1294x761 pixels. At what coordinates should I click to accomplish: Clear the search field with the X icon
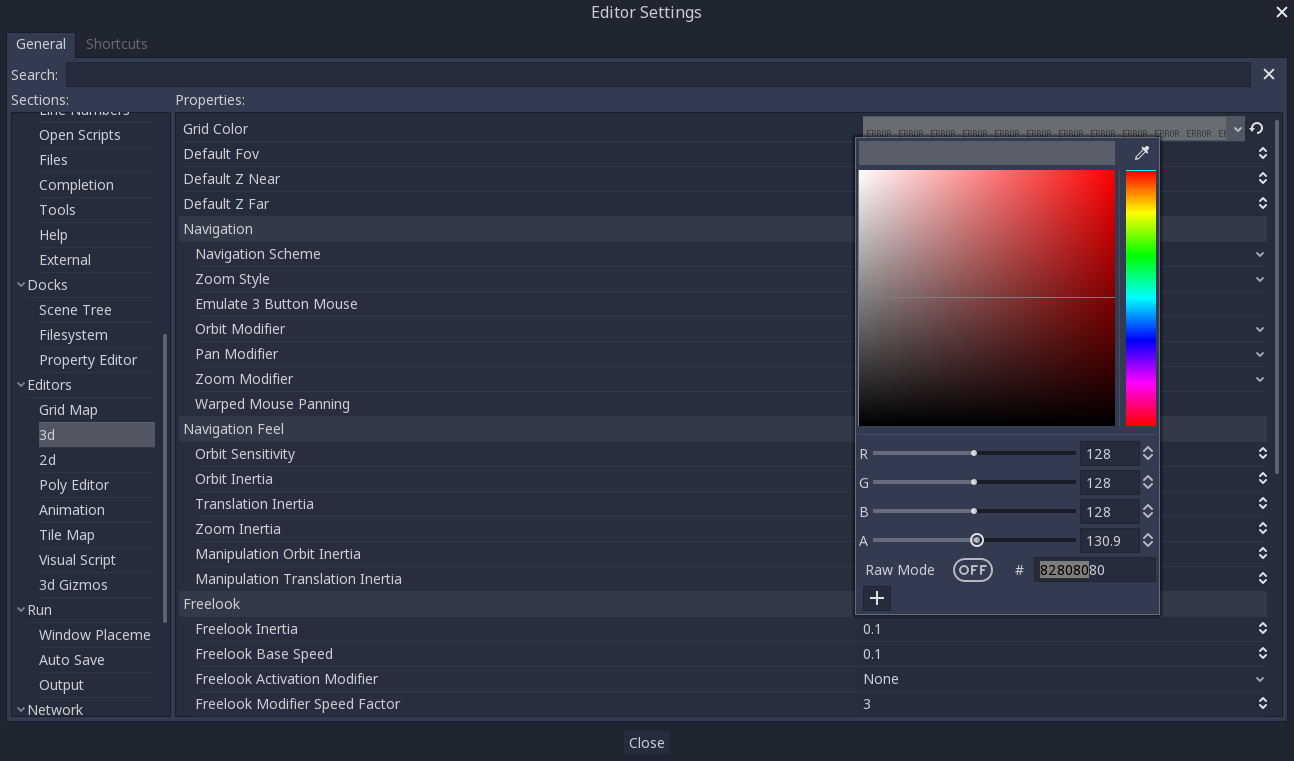pos(1269,73)
